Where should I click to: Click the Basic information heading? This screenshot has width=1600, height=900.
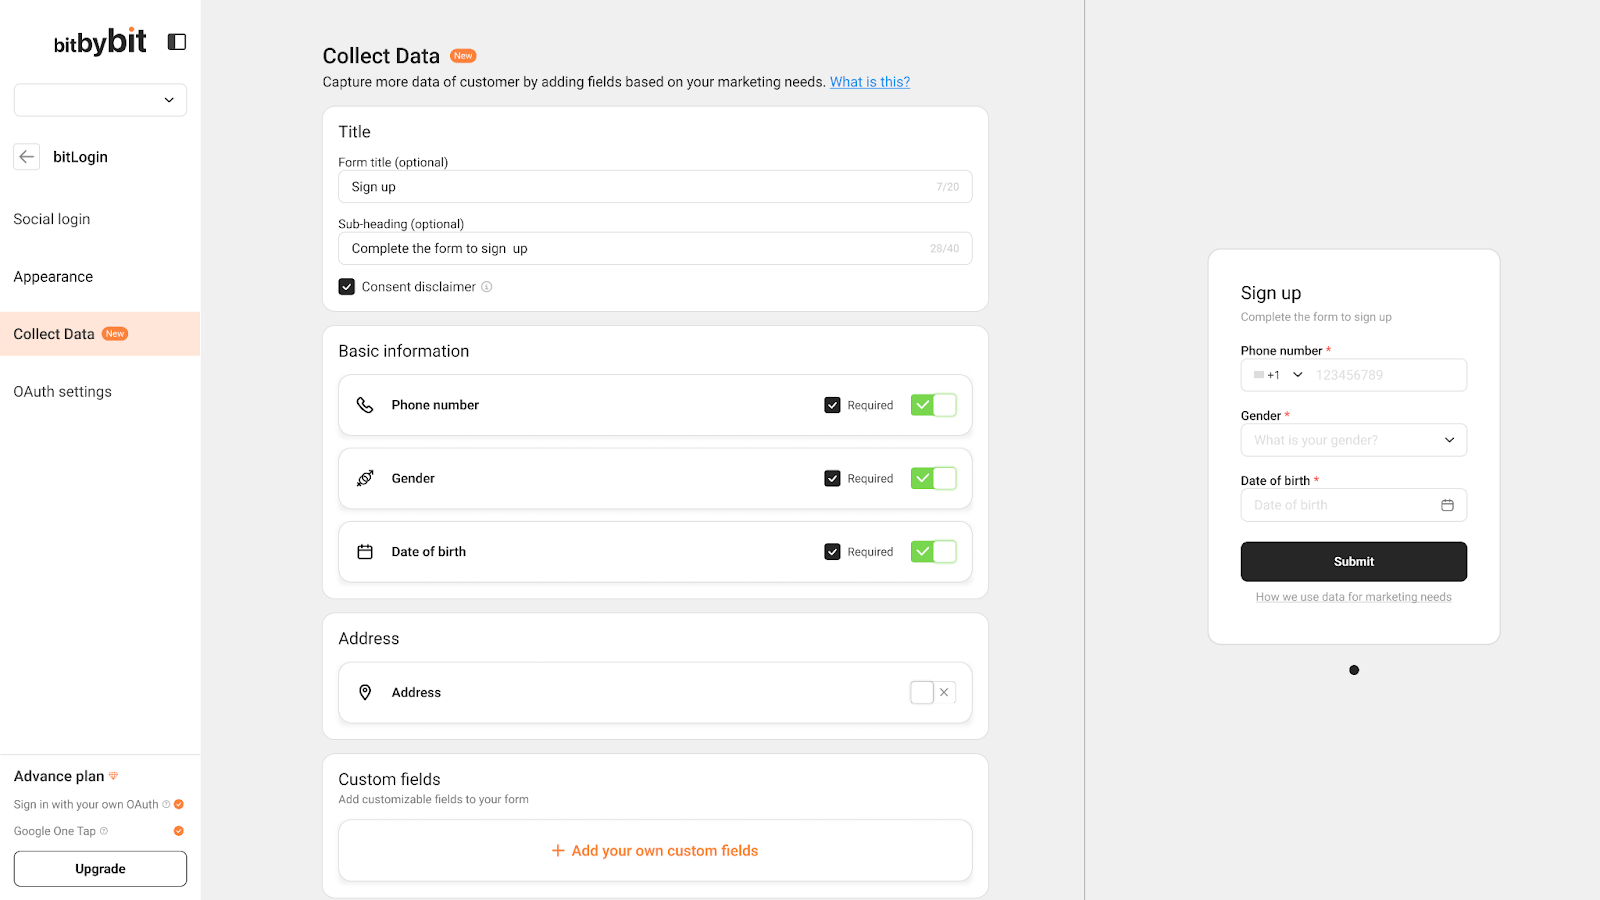[x=404, y=351]
